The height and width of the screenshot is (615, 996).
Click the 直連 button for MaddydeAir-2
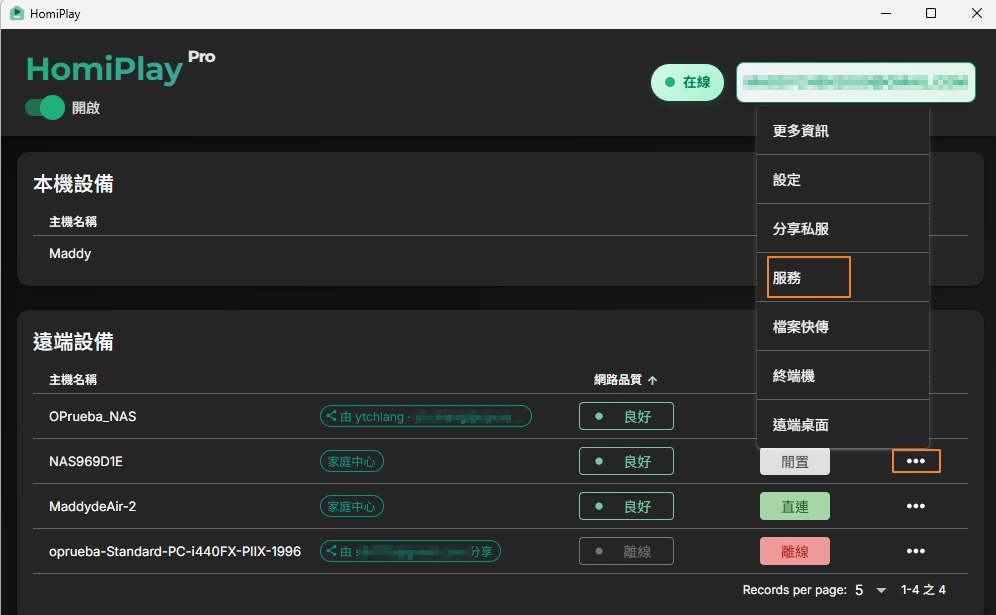pos(795,506)
